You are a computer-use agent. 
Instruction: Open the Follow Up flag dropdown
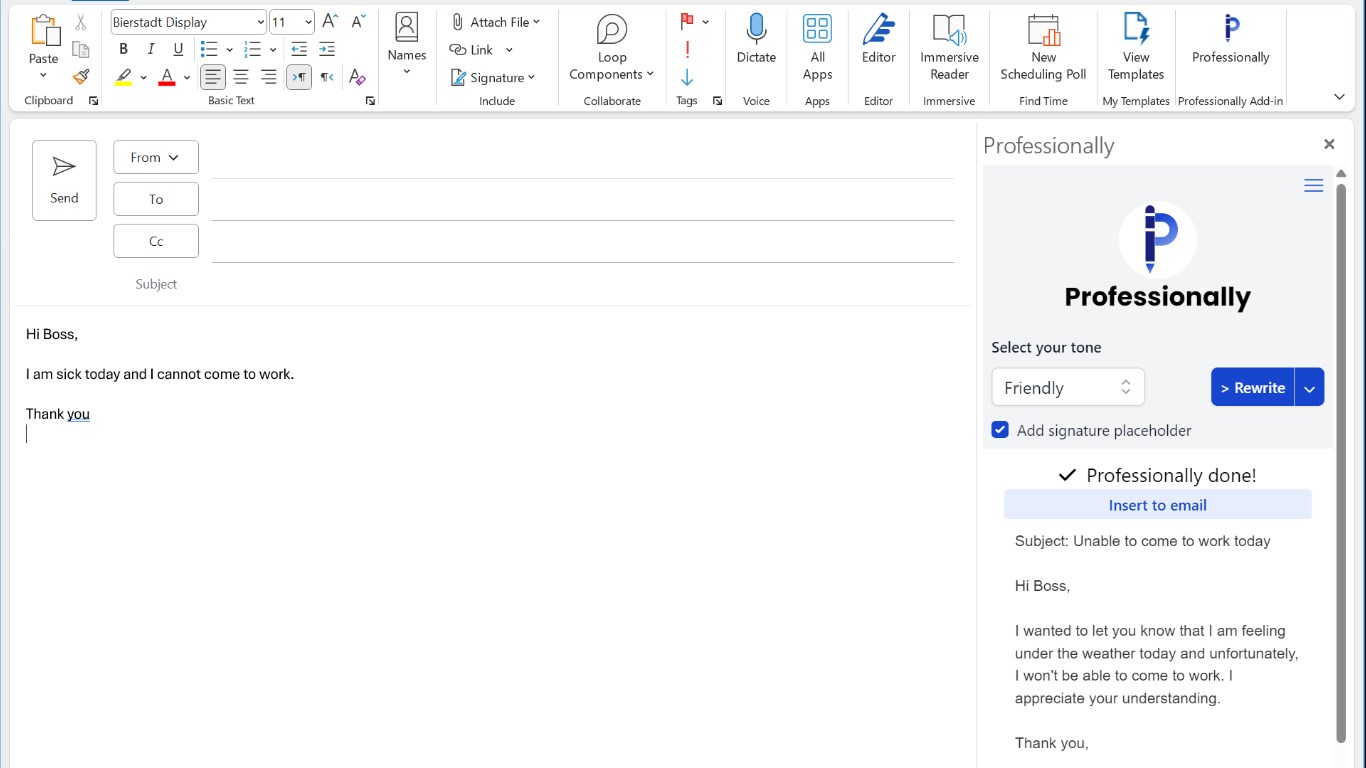click(x=706, y=21)
